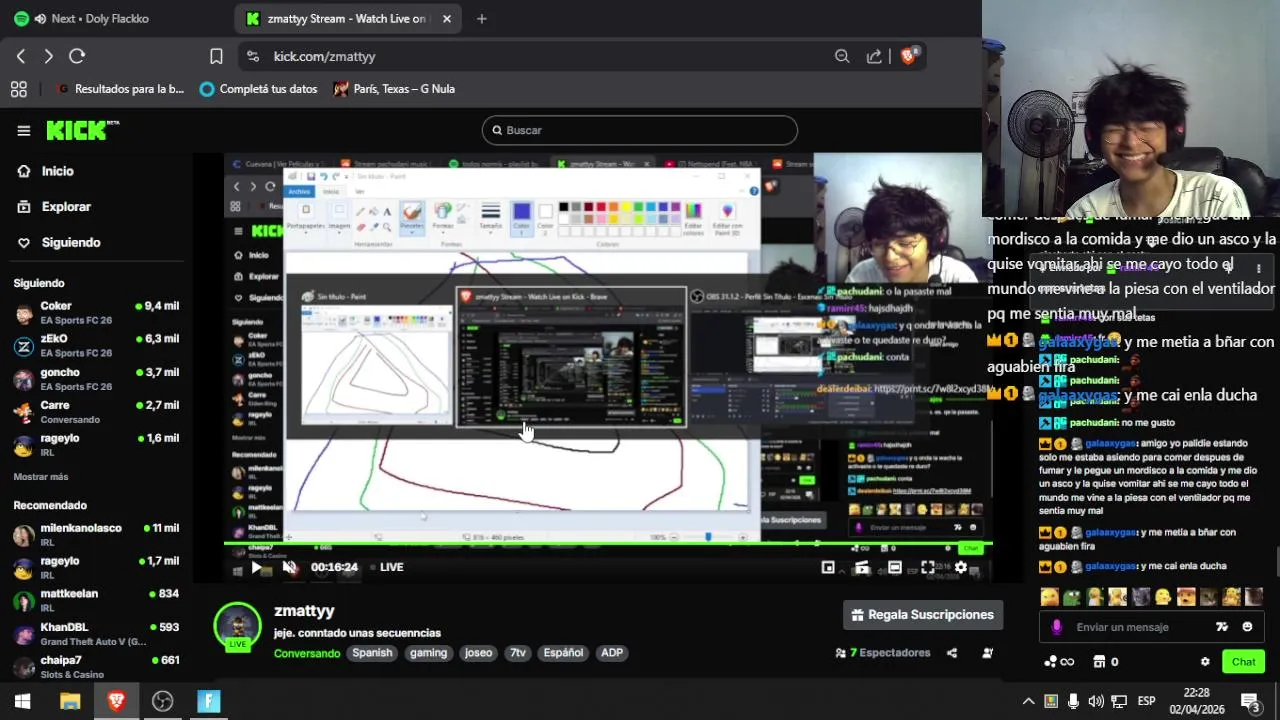The image size is (1280, 720).
Task: Click the share stream icon
Action: point(952,653)
